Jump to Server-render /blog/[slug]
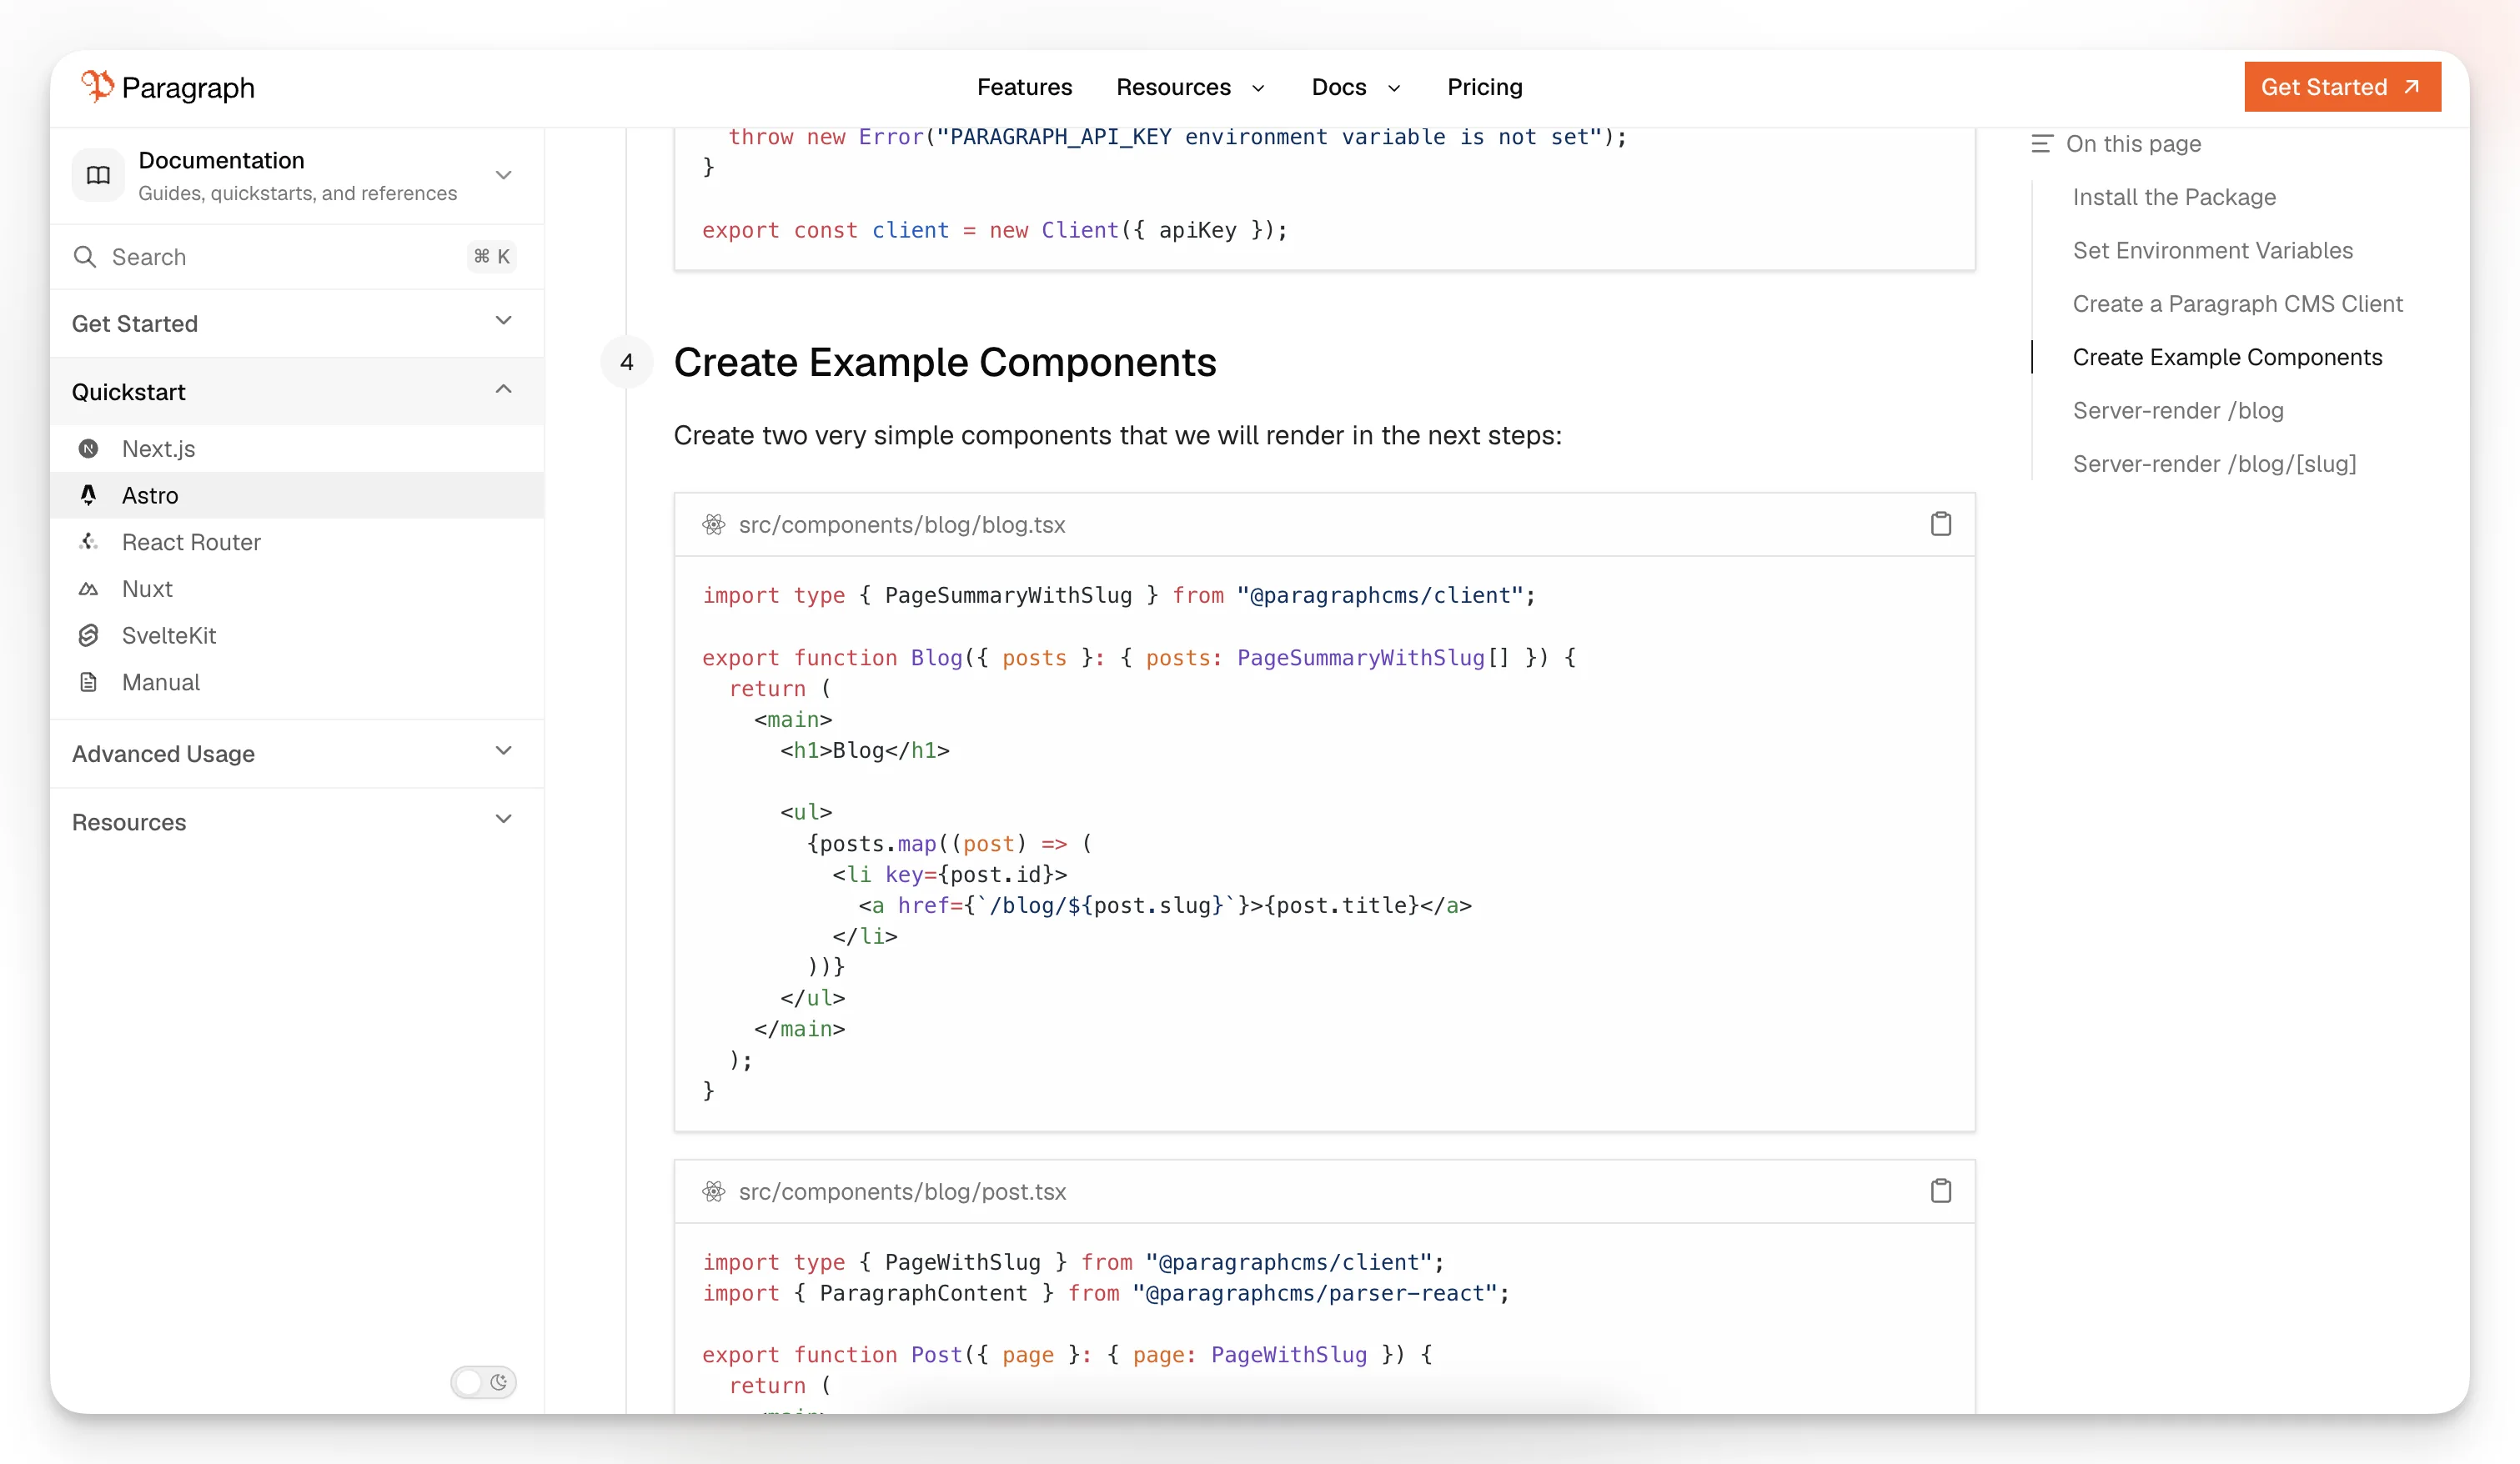Screen dimensions: 2520x1464 point(2214,464)
